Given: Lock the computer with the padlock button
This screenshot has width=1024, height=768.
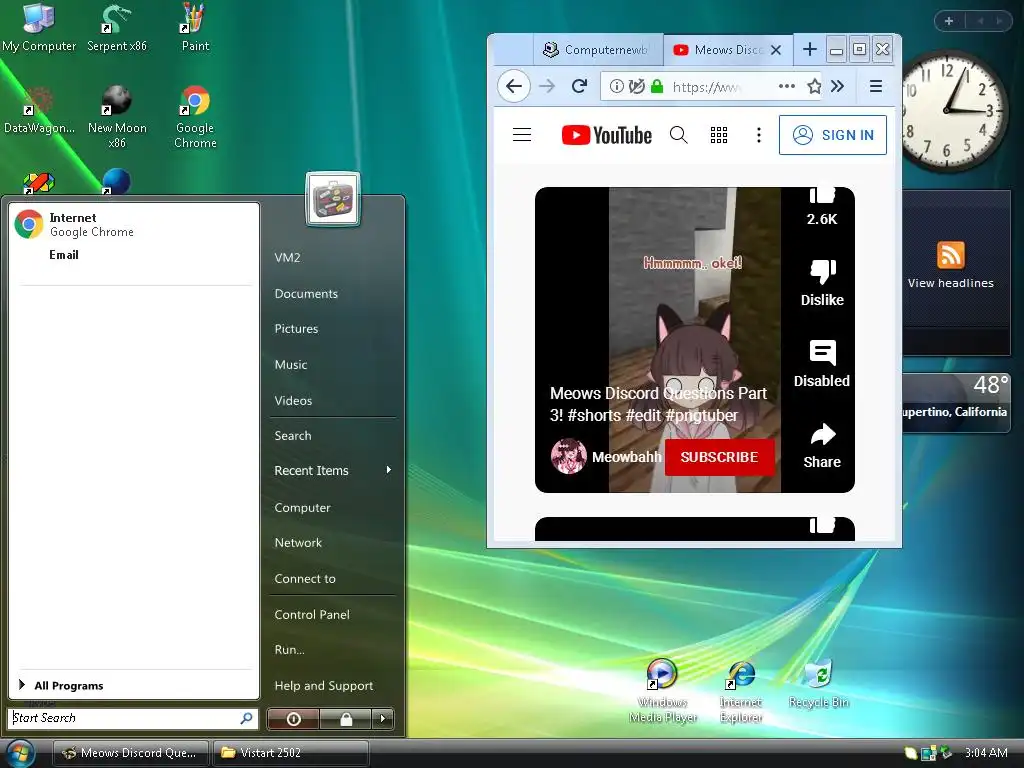Looking at the screenshot, I should pos(346,719).
